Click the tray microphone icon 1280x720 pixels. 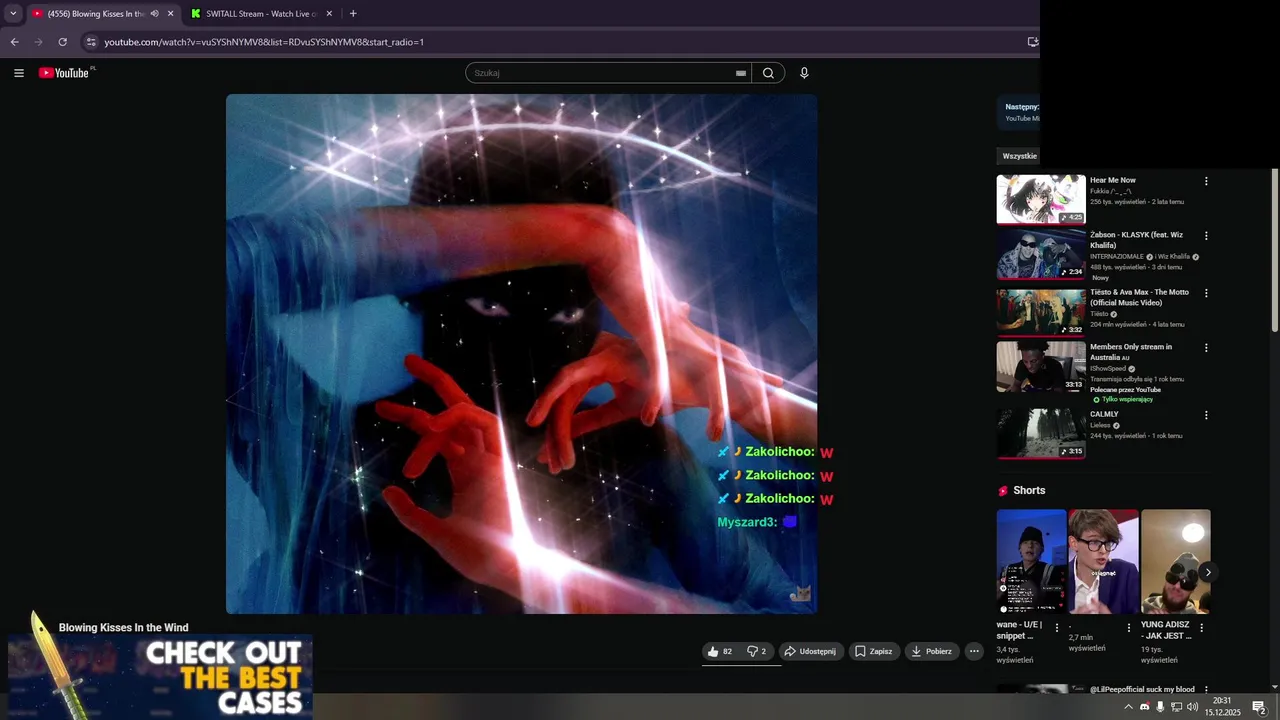tap(1160, 707)
